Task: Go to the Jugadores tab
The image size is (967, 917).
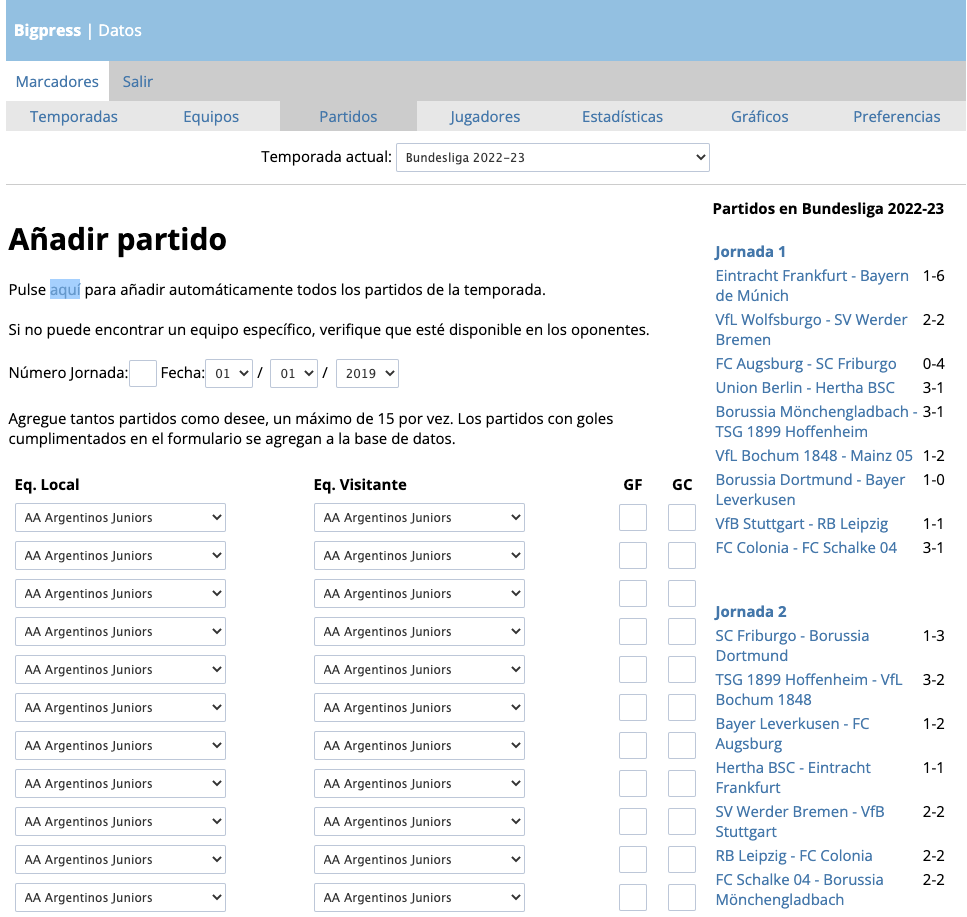Action: point(485,117)
